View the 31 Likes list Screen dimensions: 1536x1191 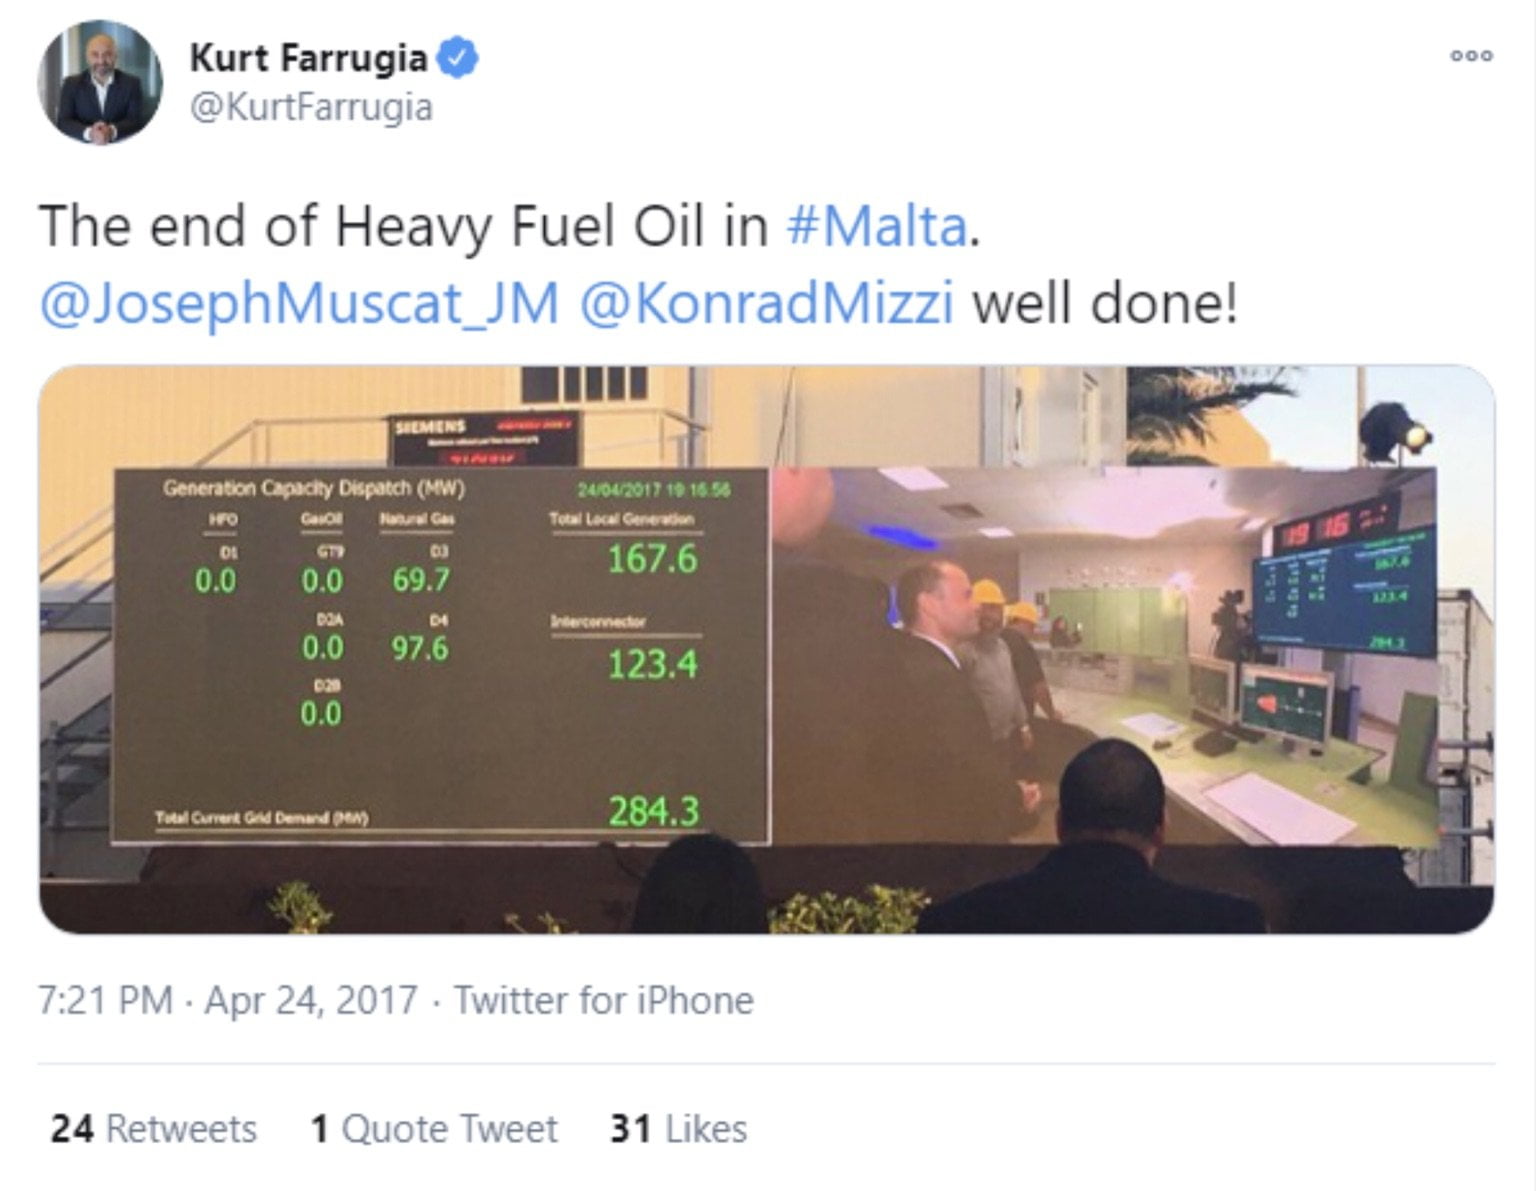click(x=678, y=1129)
